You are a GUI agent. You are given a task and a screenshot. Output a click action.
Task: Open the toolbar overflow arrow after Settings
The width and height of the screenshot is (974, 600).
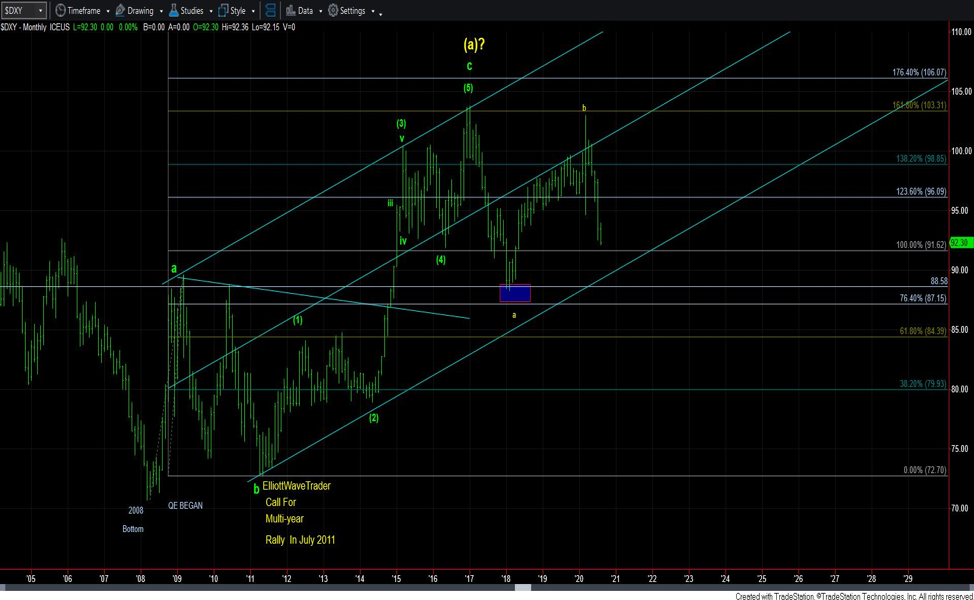click(381, 13)
